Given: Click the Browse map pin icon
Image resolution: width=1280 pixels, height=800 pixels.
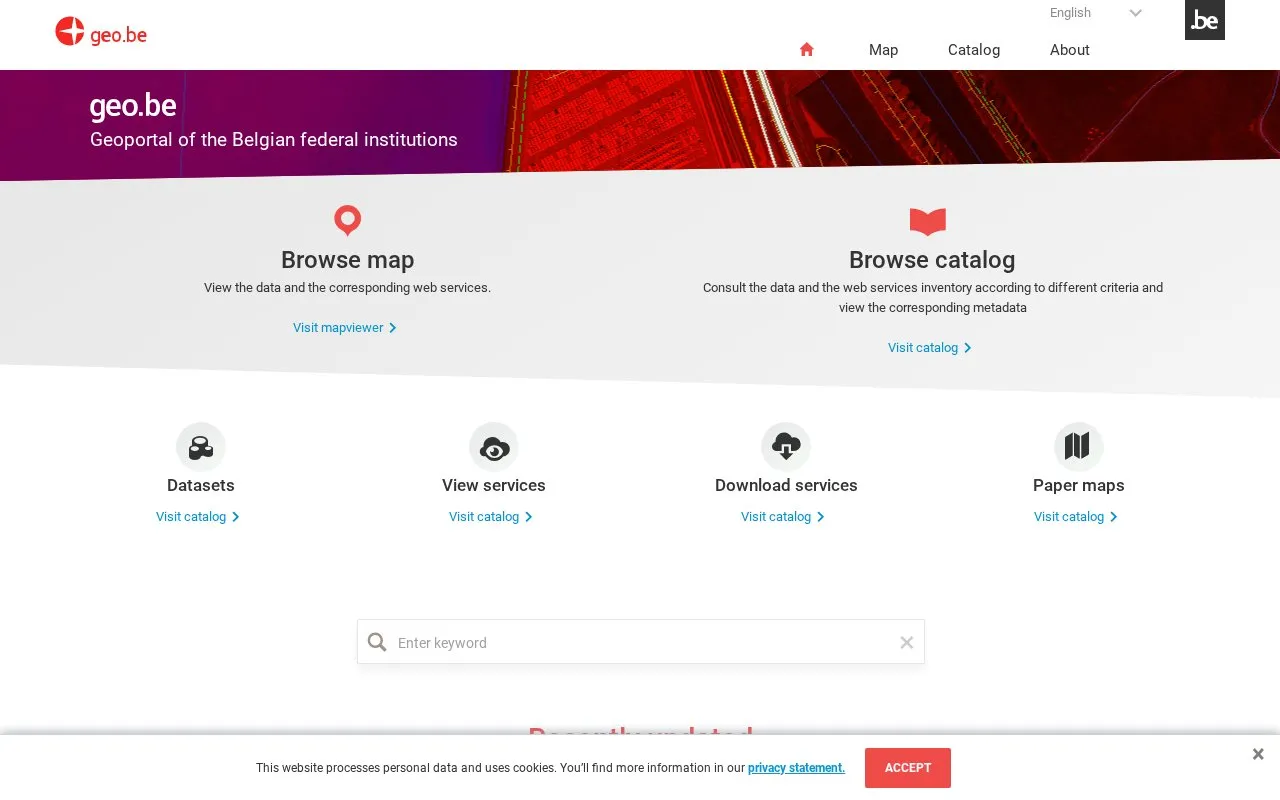Looking at the screenshot, I should click(x=347, y=220).
